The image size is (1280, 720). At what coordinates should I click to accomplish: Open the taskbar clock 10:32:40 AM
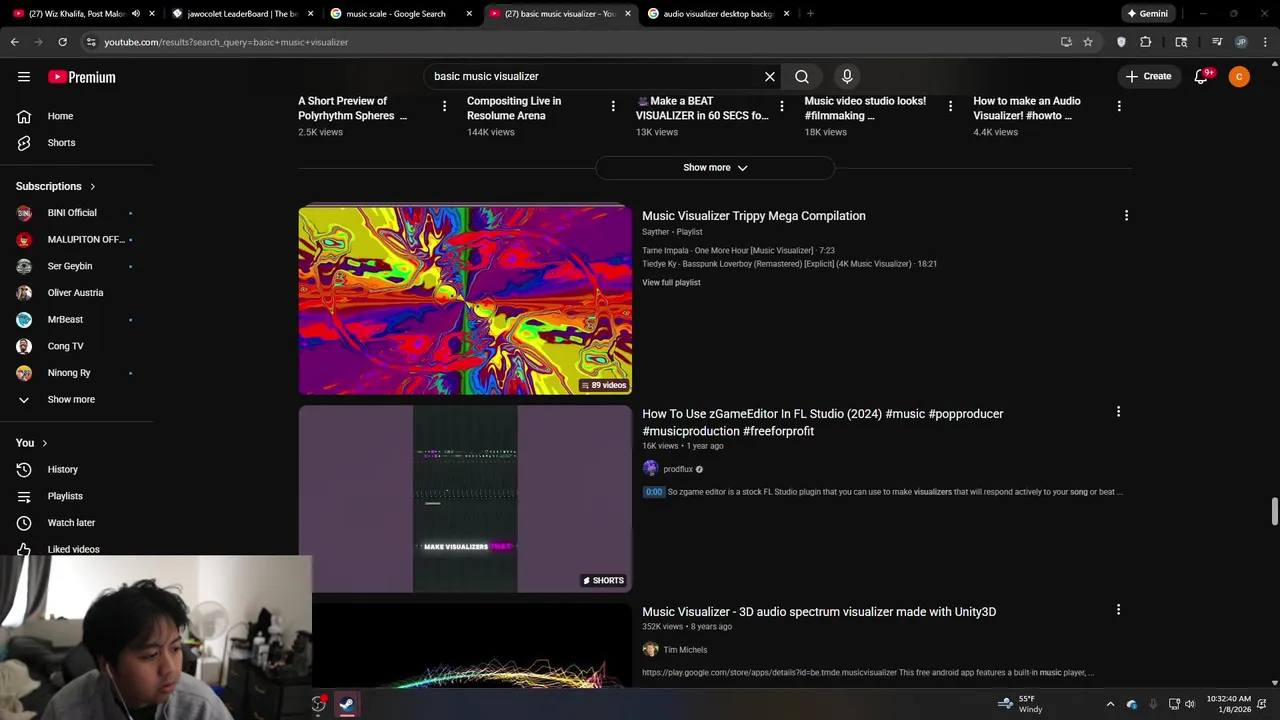(1228, 704)
